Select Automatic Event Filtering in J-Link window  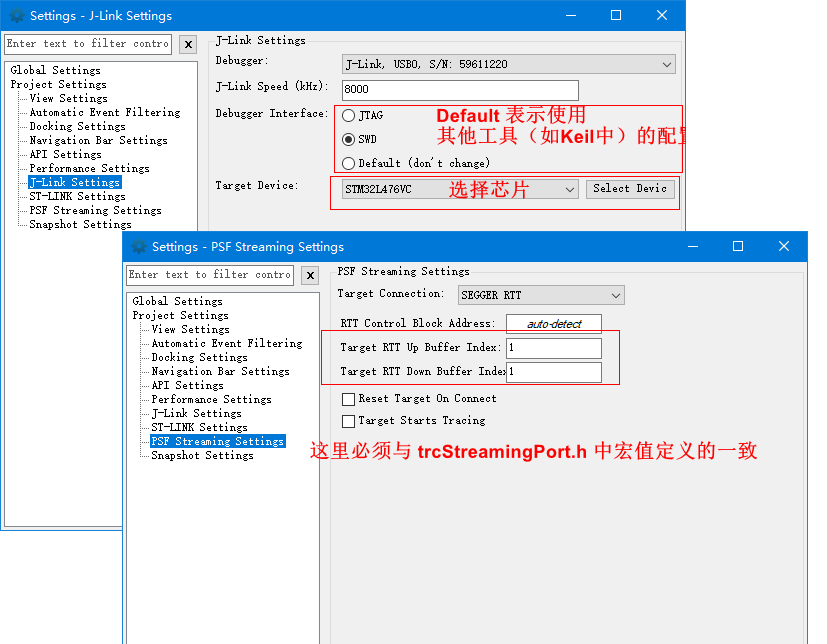click(x=105, y=112)
